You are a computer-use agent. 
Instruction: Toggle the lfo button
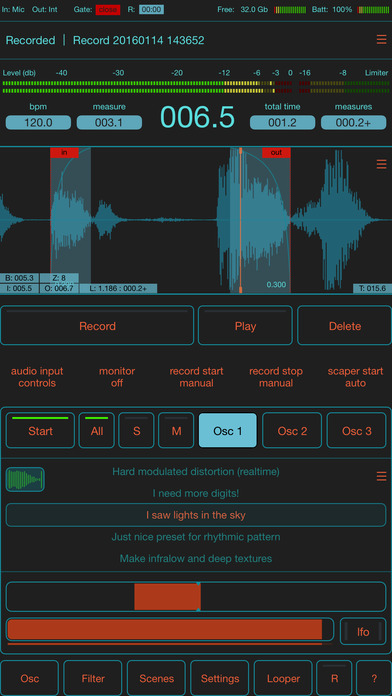tap(363, 631)
